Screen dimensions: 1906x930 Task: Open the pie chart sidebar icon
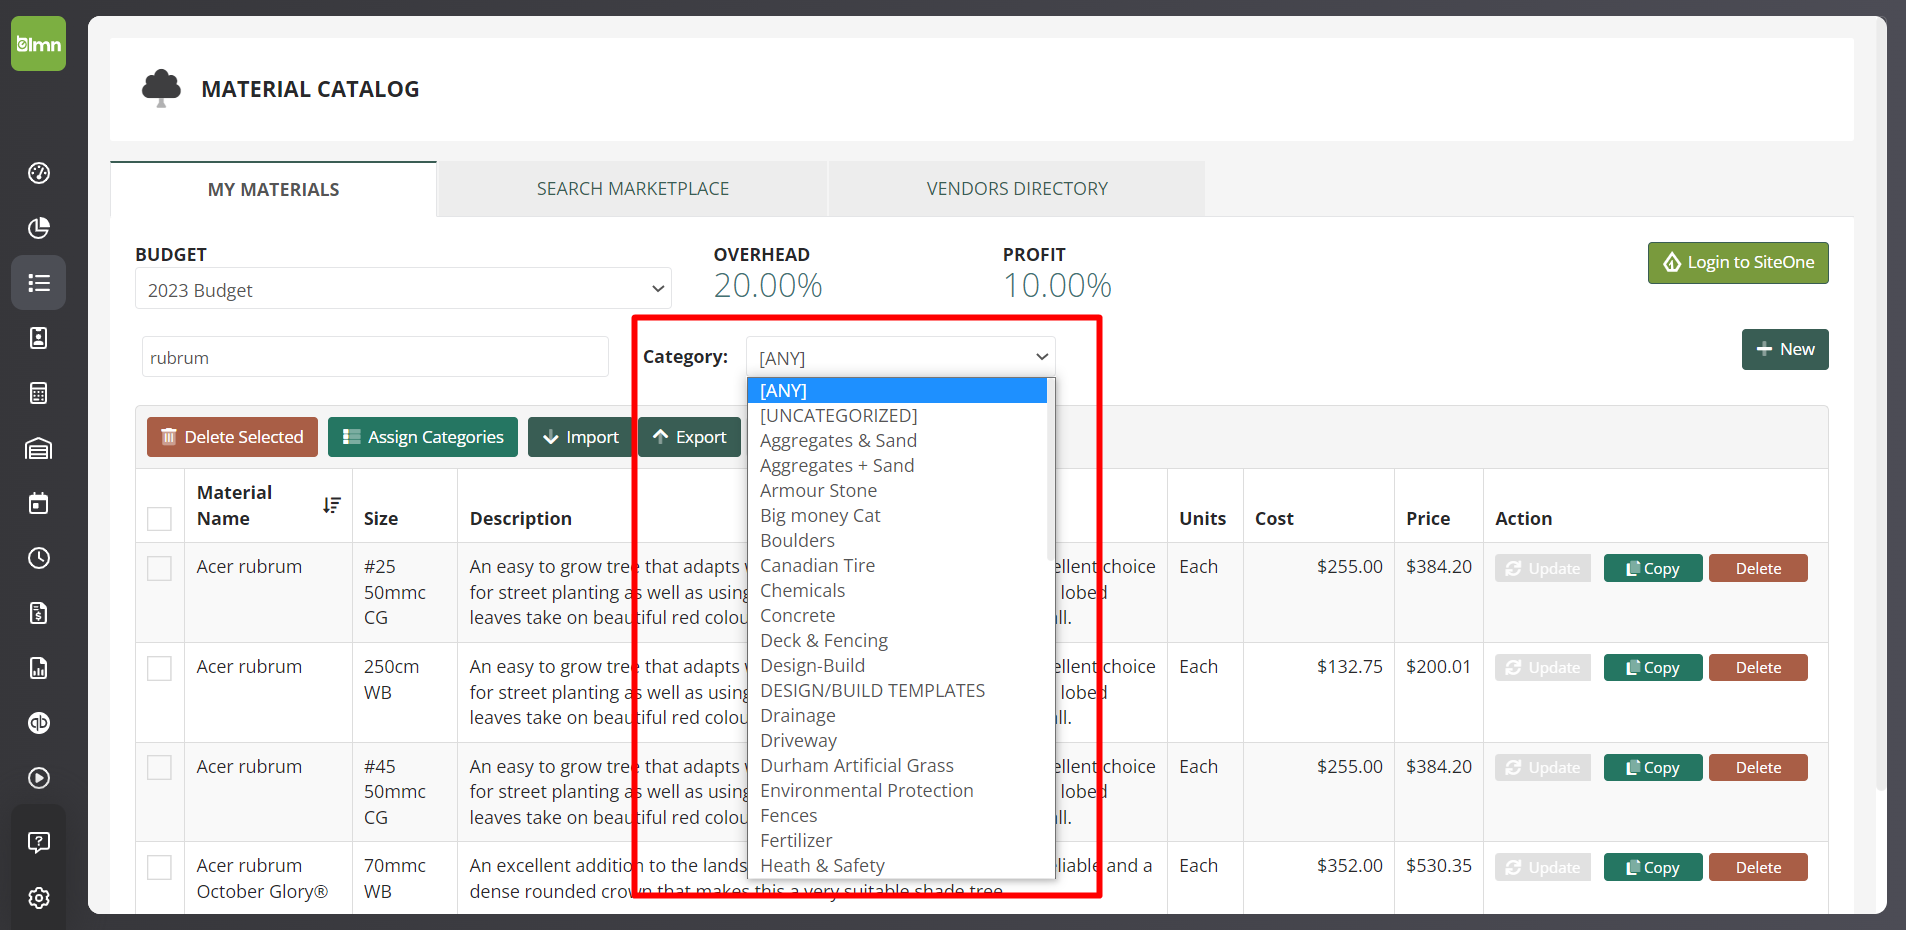coord(38,228)
